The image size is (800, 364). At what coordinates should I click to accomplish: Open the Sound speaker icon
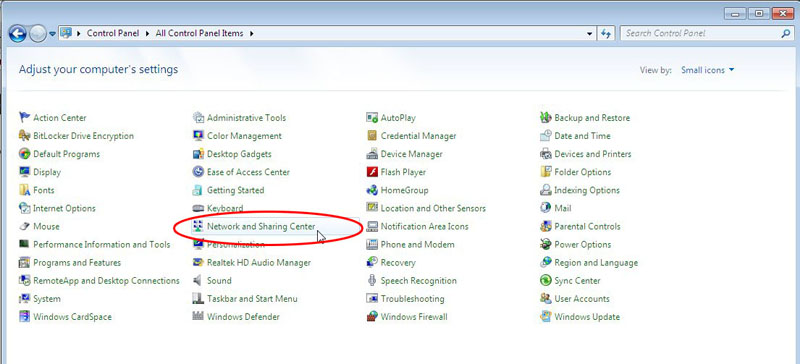198,281
